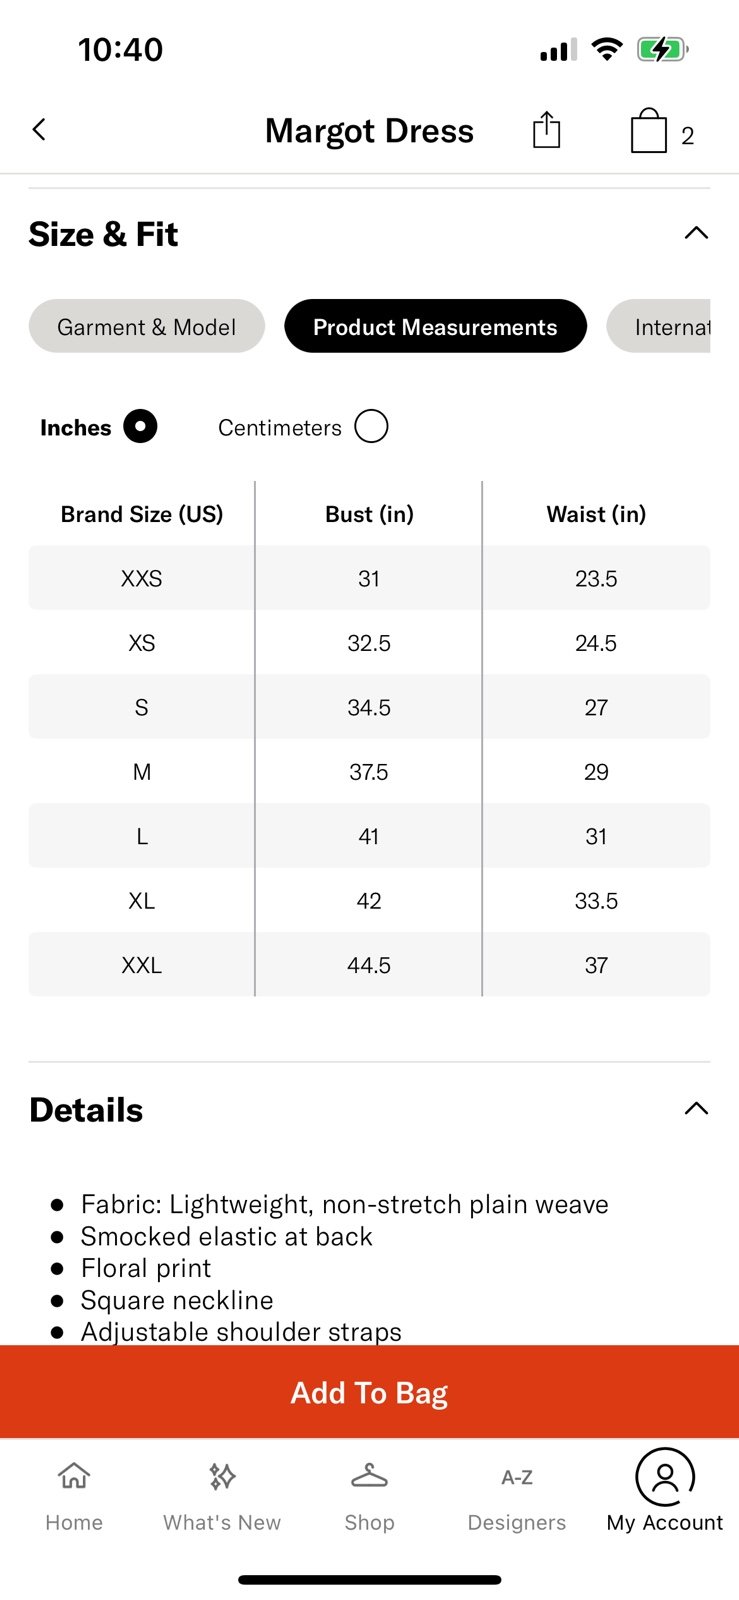Open the shopping bag icon
Image resolution: width=739 pixels, height=1600 pixels.
point(649,130)
